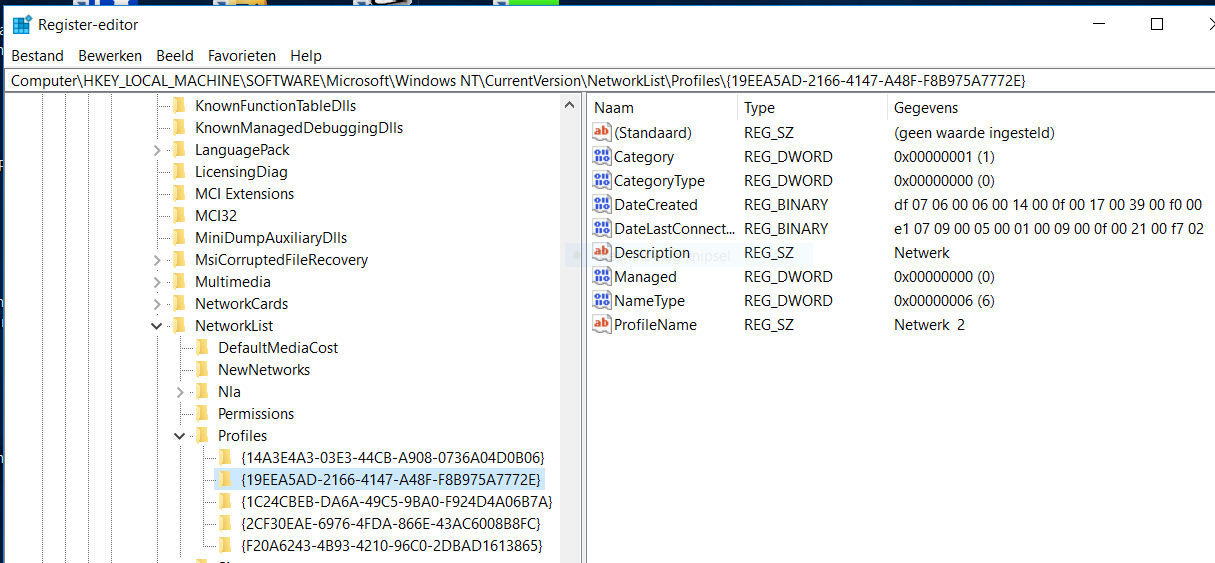Select the KnownFunctionTableDlls folder icon

pyautogui.click(x=180, y=106)
